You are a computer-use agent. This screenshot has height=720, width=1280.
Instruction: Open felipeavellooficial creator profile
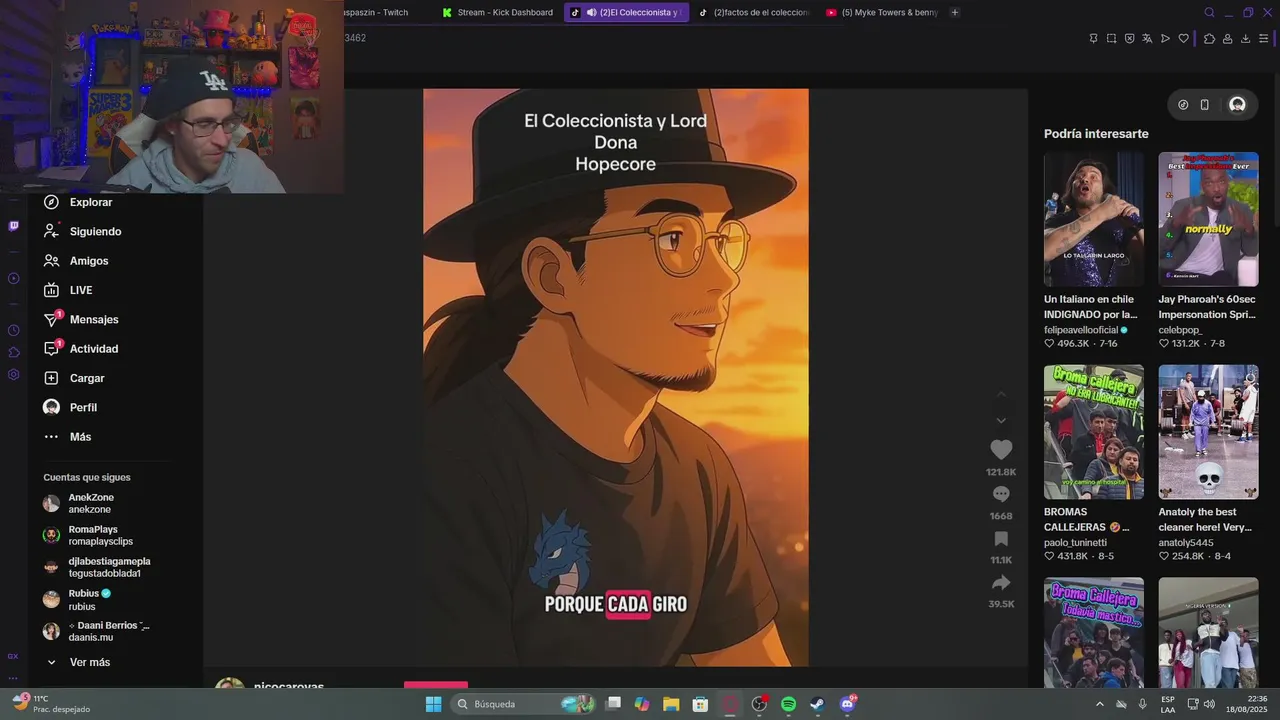pos(1081,330)
